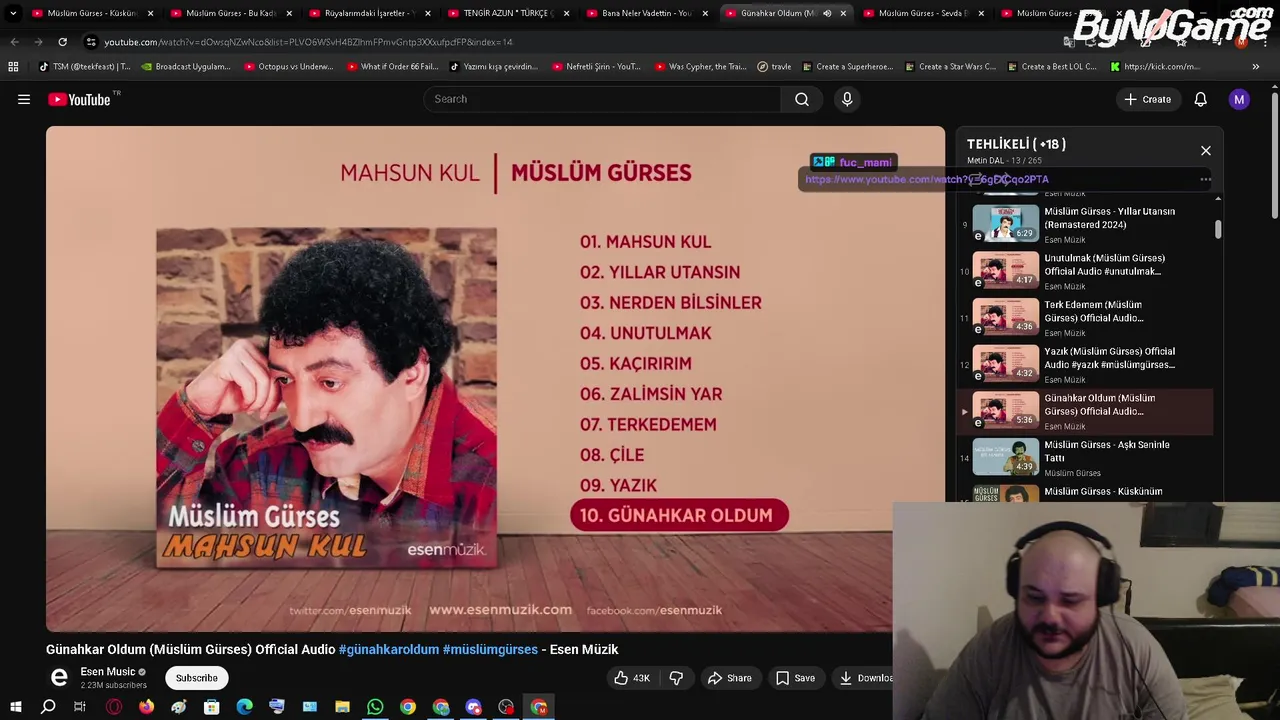The width and height of the screenshot is (1280, 720).
Task: Open Task View in the taskbar
Action: point(80,707)
